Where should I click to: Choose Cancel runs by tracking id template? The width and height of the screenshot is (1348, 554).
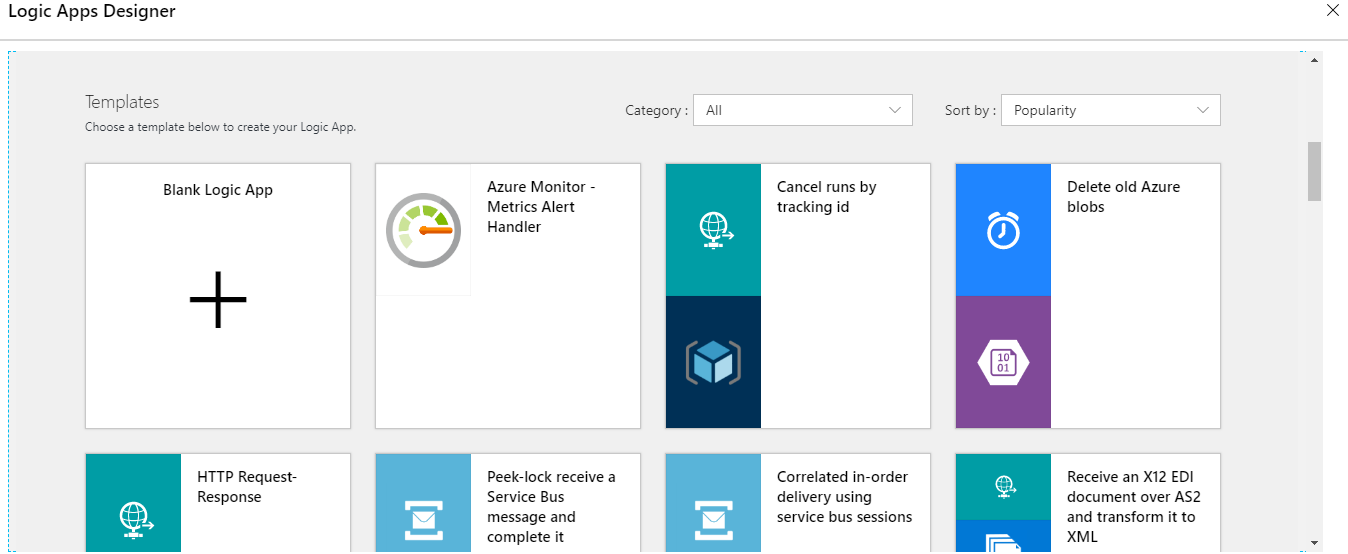pyautogui.click(x=827, y=197)
